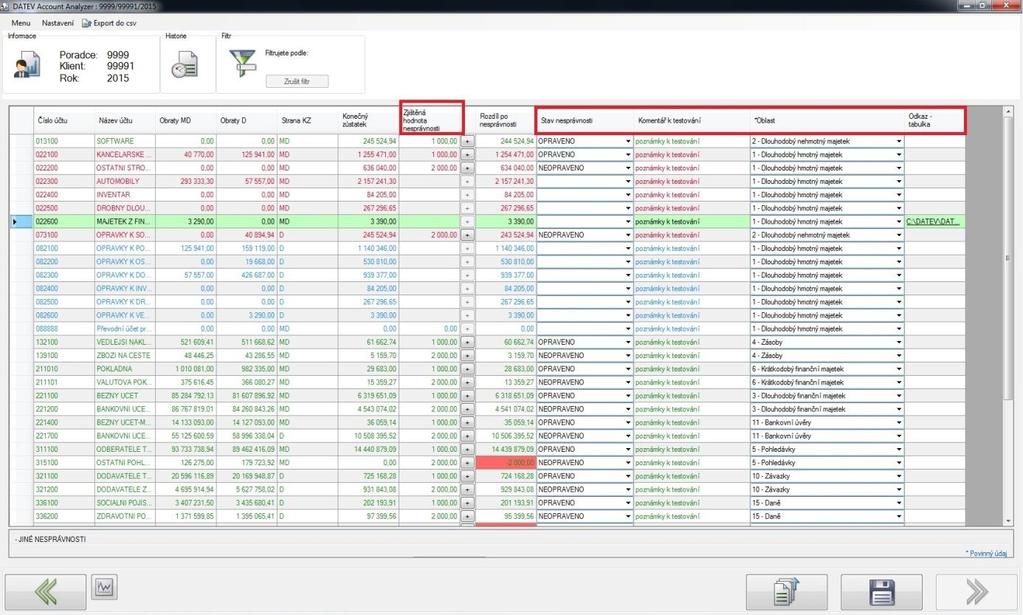
Task: Click the red 2 000,00 cell in row 315100
Action: (x=506, y=462)
